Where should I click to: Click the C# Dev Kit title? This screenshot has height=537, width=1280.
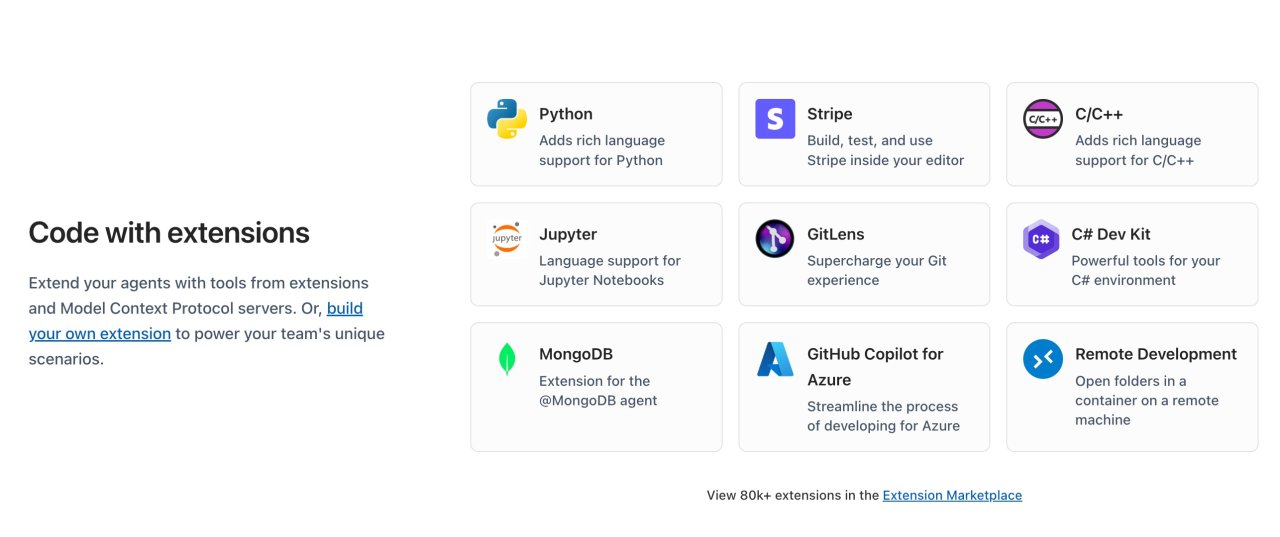[x=1111, y=234]
